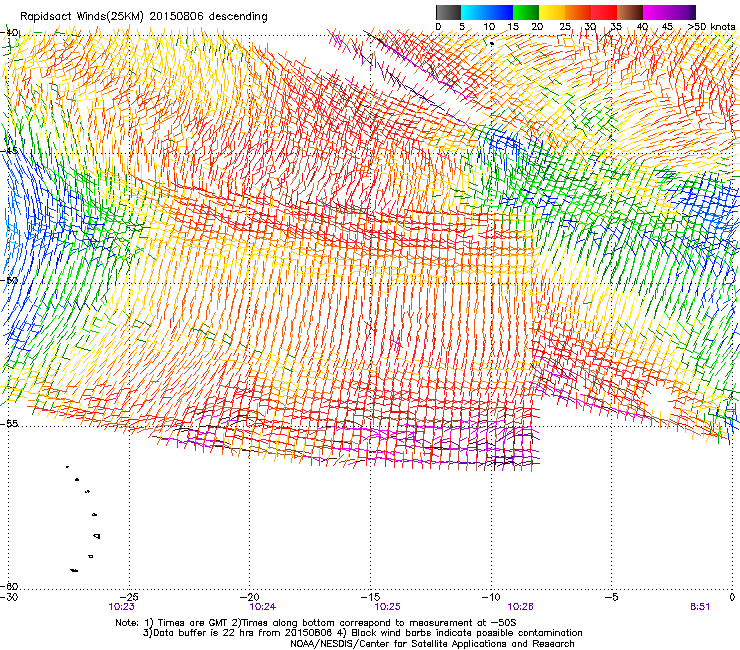Click the '10:25' pass time label
The width and height of the screenshot is (740, 650).
[387, 607]
